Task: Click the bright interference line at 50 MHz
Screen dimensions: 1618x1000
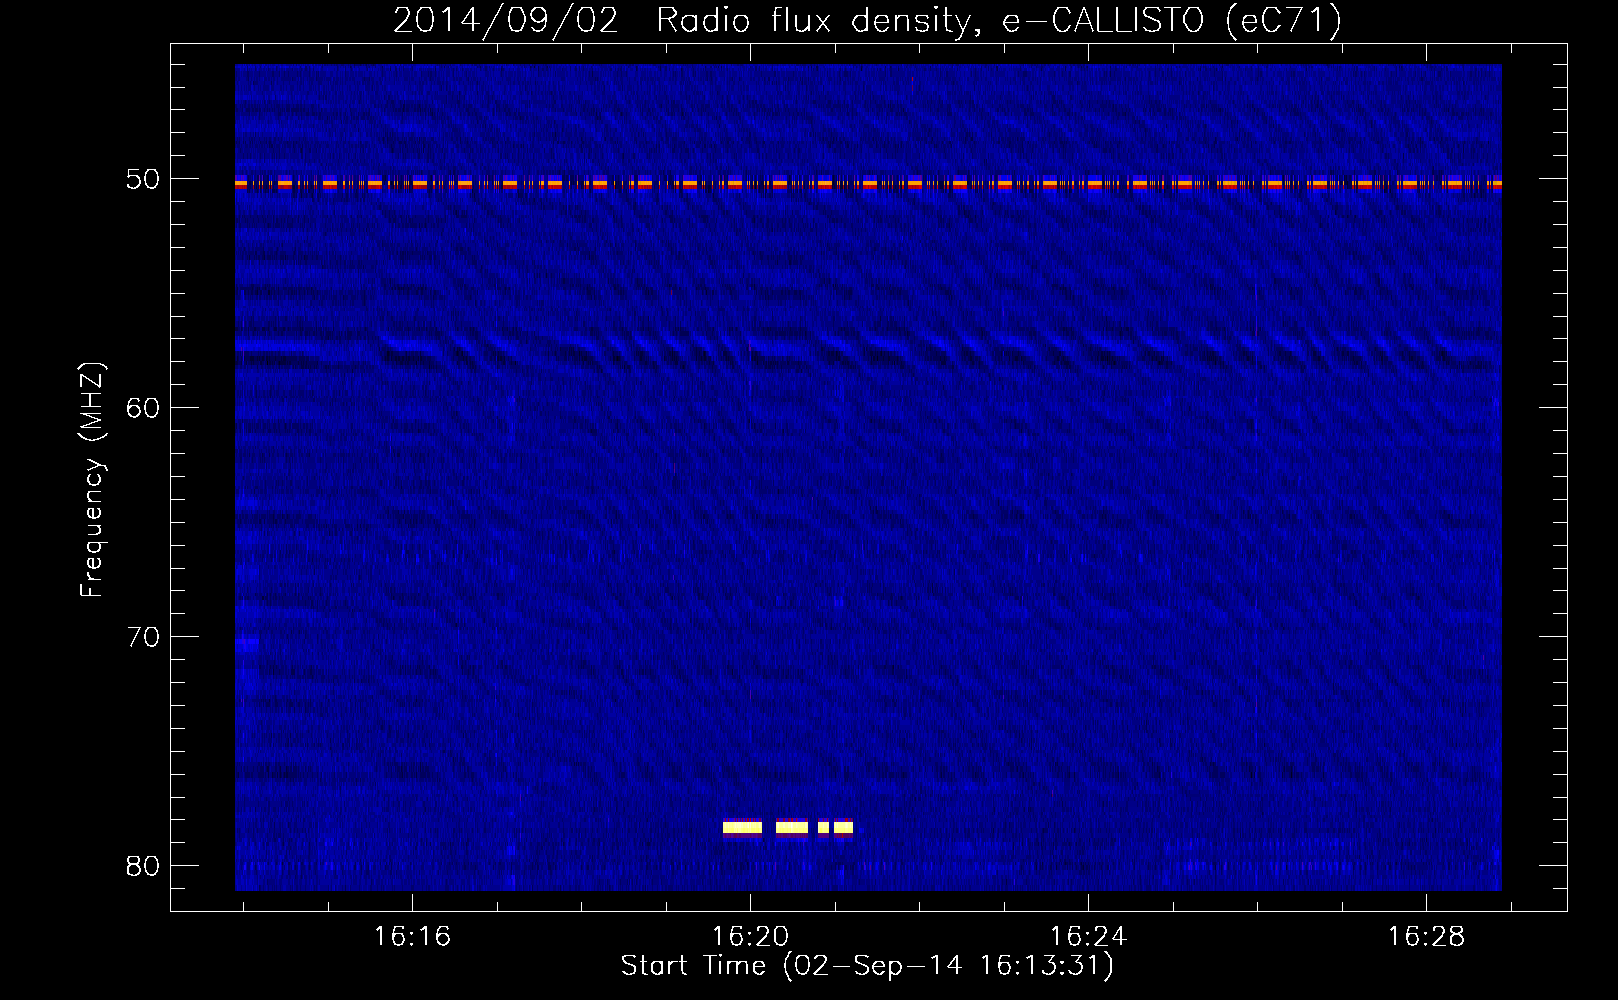Action: point(868,183)
